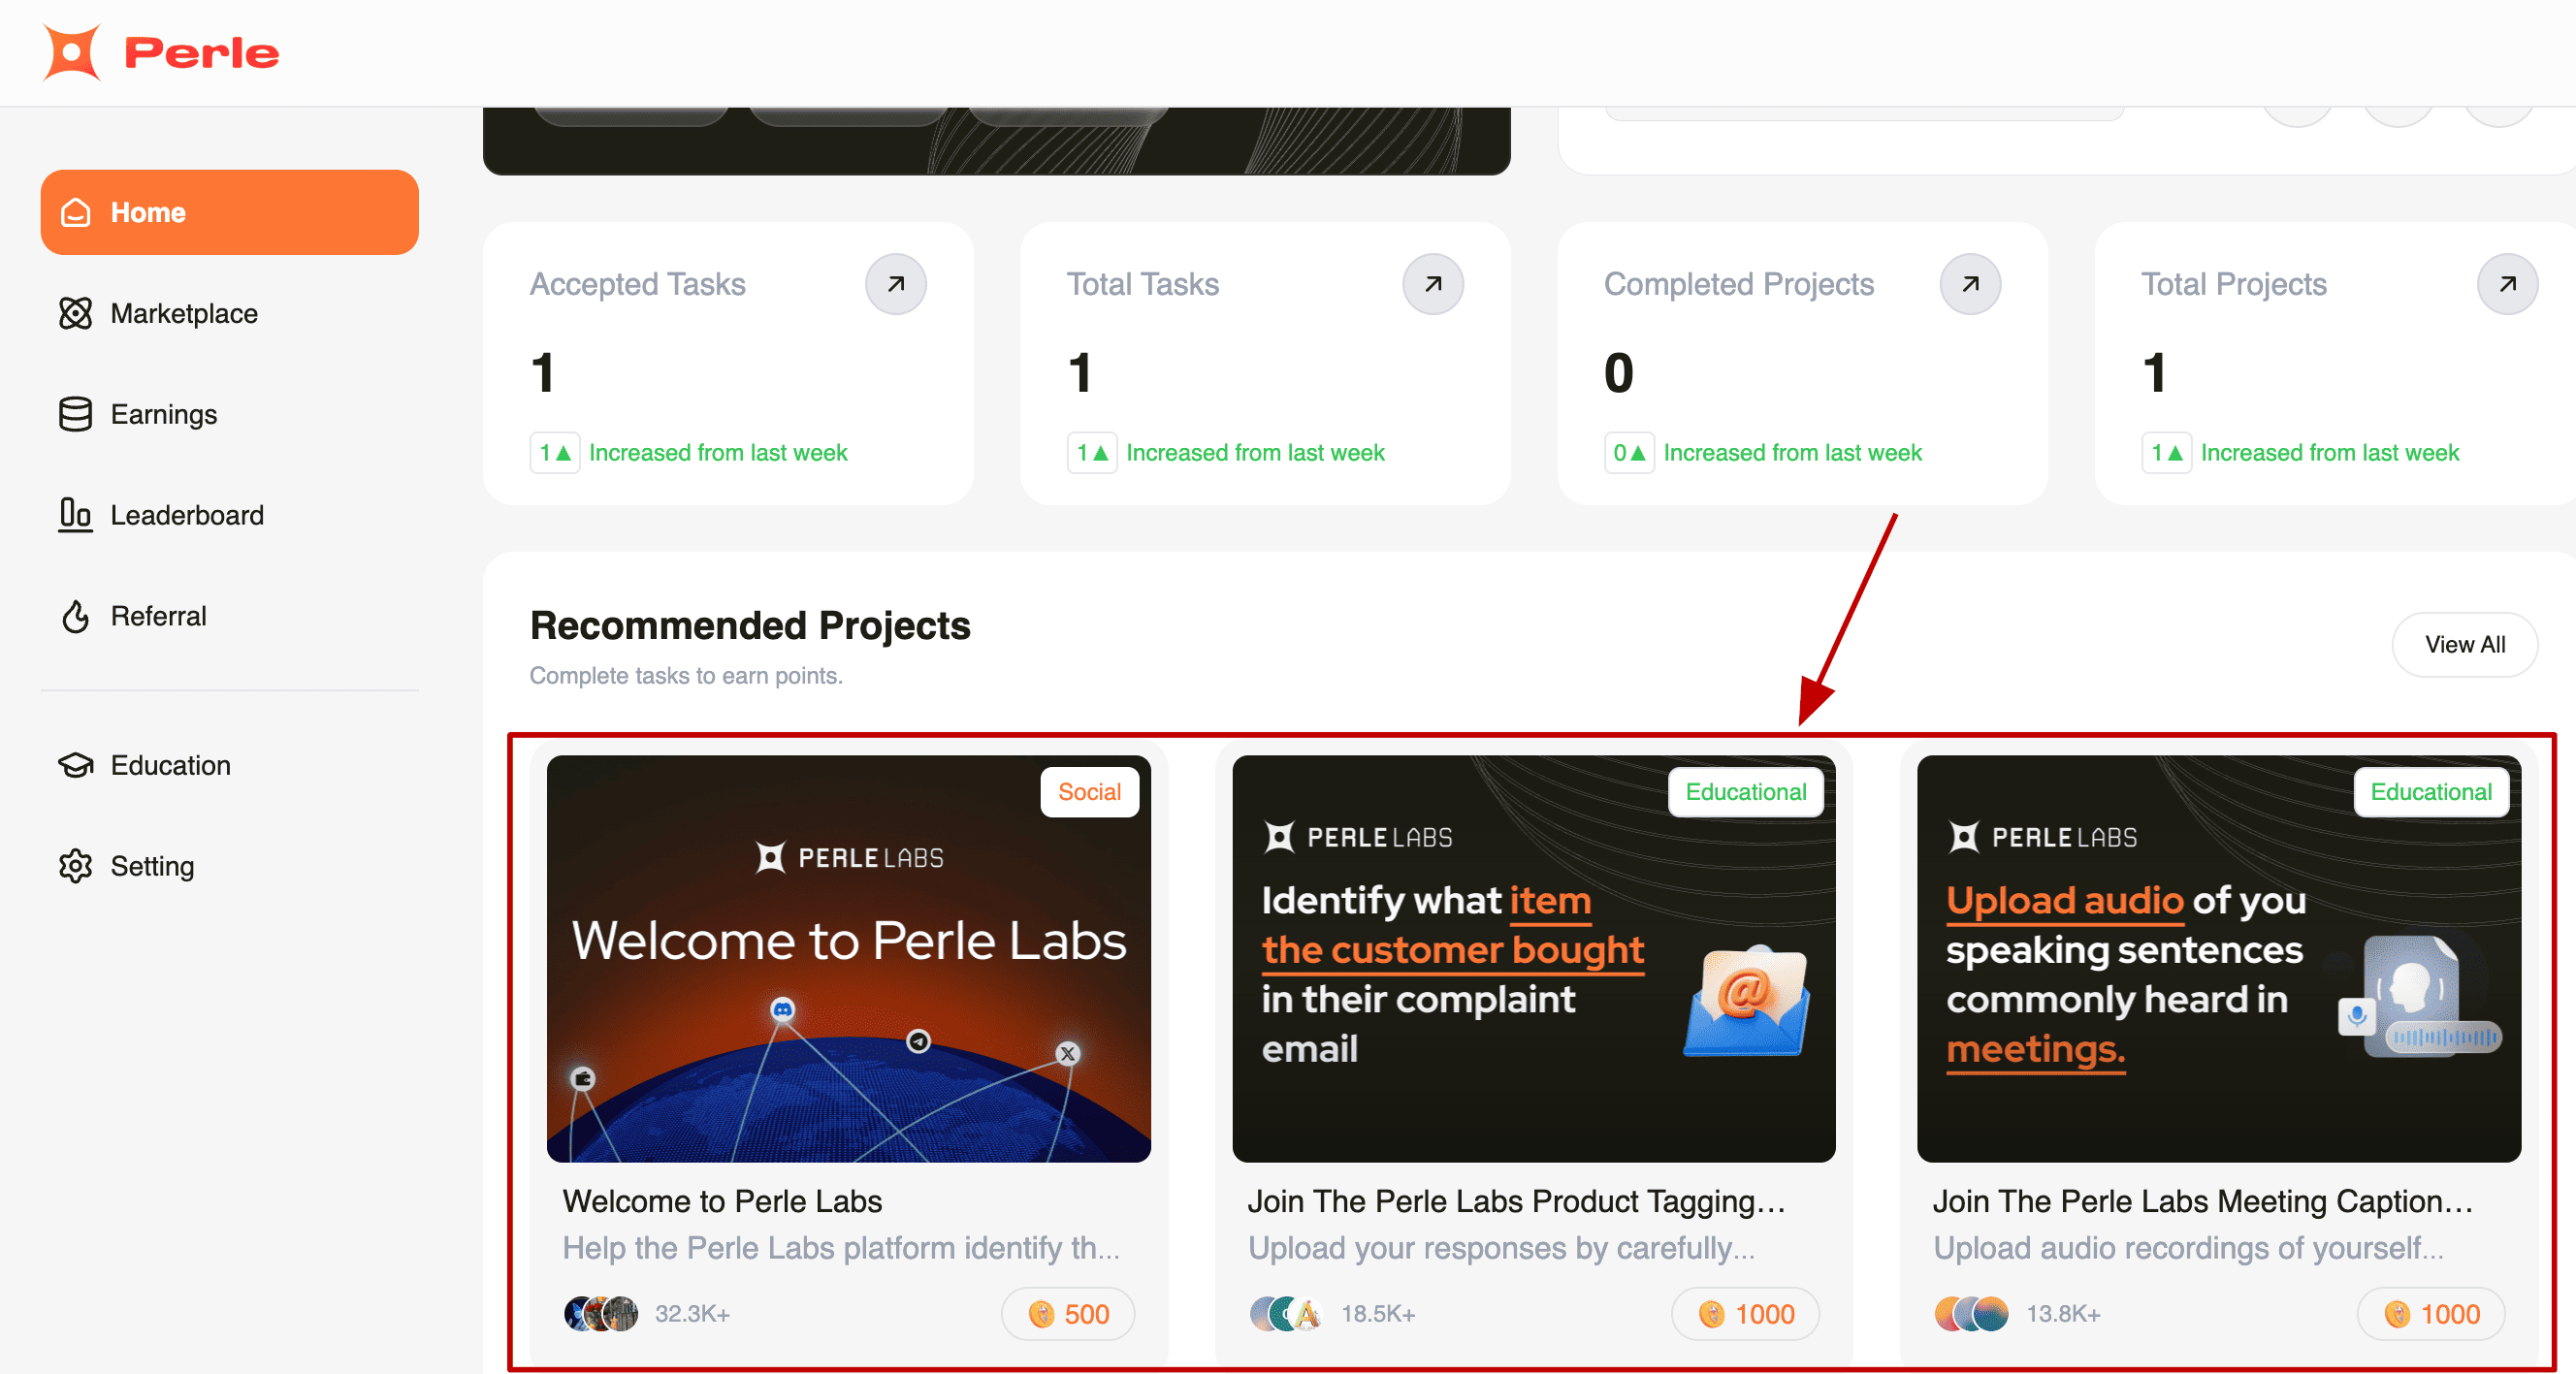
Task: Click the Social tag badge
Action: tap(1088, 792)
